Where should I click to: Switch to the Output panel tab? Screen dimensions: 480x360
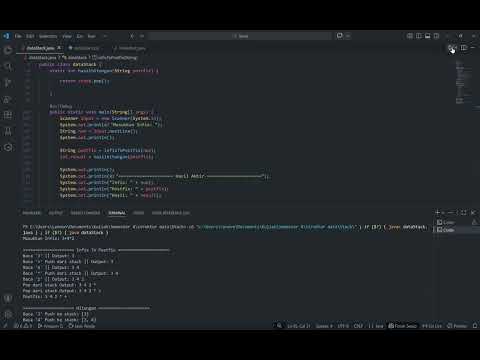pyautogui.click(x=56, y=213)
